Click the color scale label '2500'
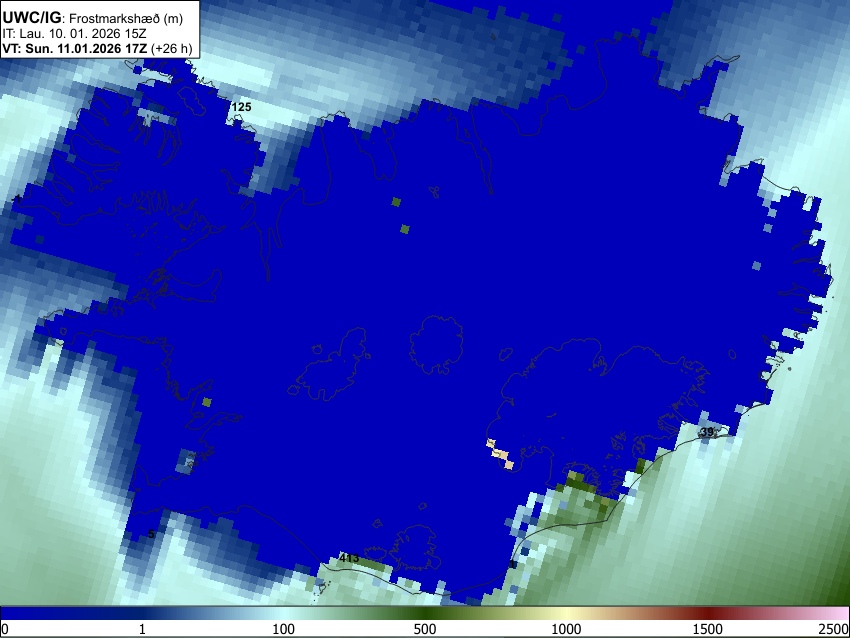850x638 pixels. pos(834,629)
